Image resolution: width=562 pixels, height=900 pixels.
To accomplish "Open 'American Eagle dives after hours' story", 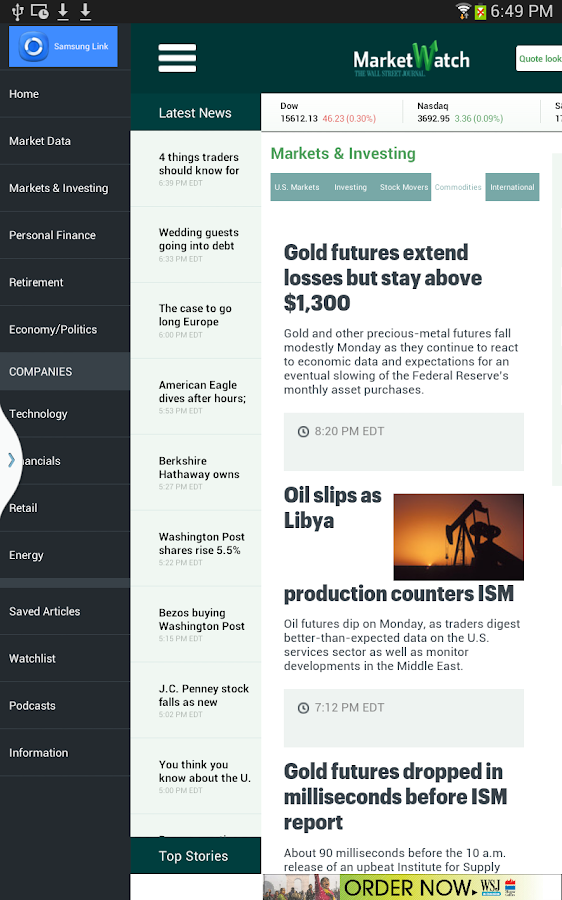I will pos(196,397).
